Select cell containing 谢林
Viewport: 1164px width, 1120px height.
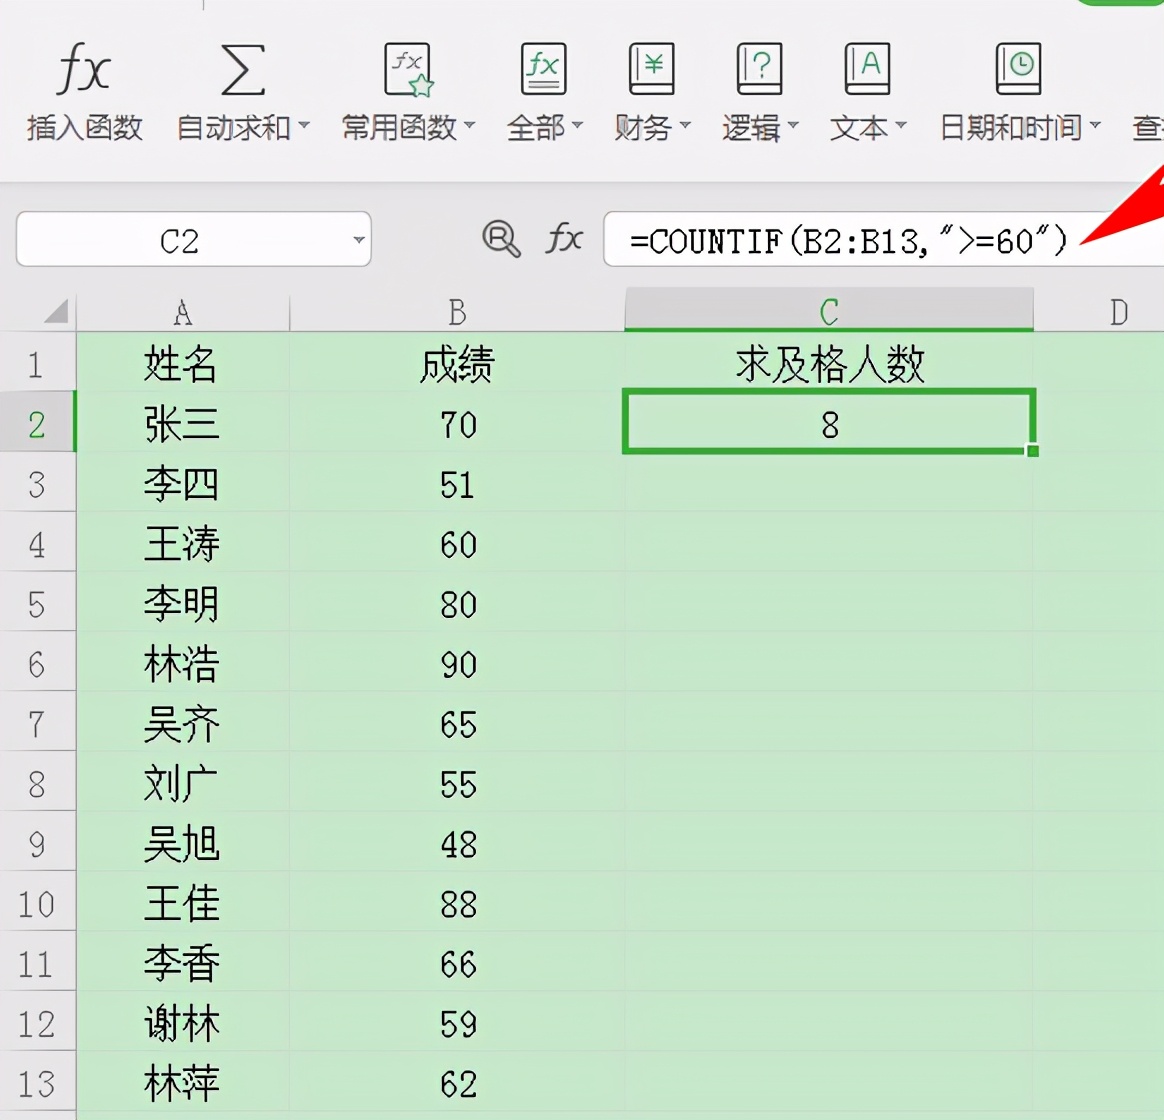pos(183,1023)
